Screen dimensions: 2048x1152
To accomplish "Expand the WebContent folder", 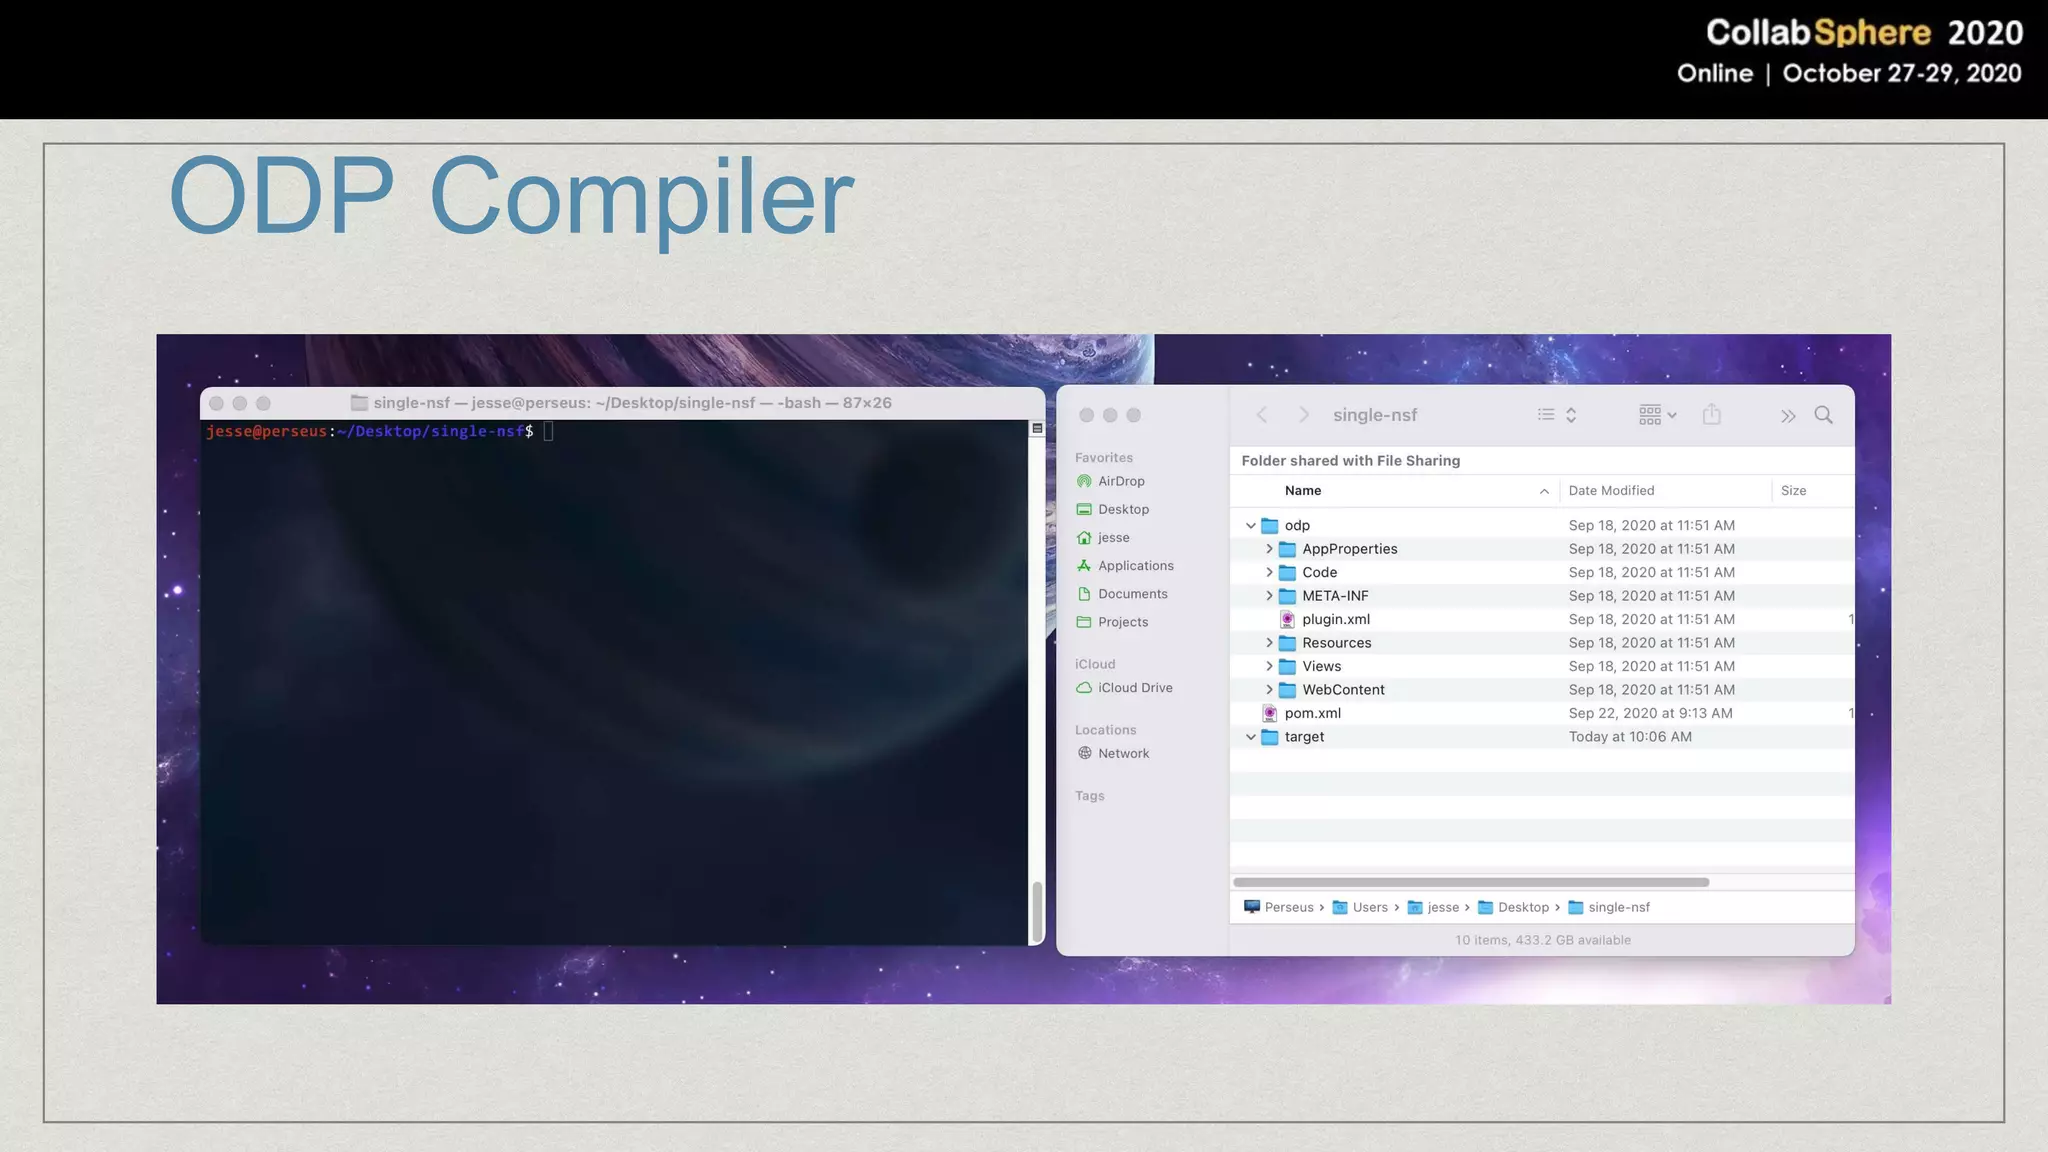I will click(1269, 690).
